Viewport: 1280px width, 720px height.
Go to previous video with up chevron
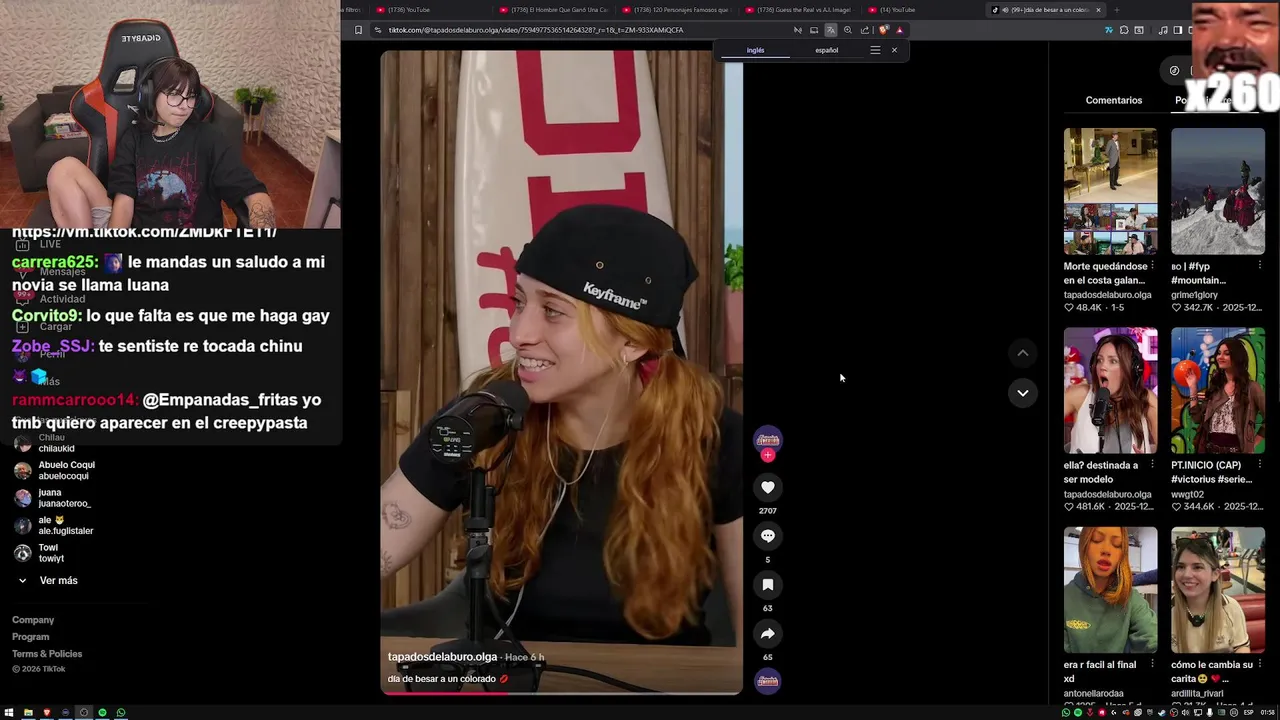(1022, 353)
